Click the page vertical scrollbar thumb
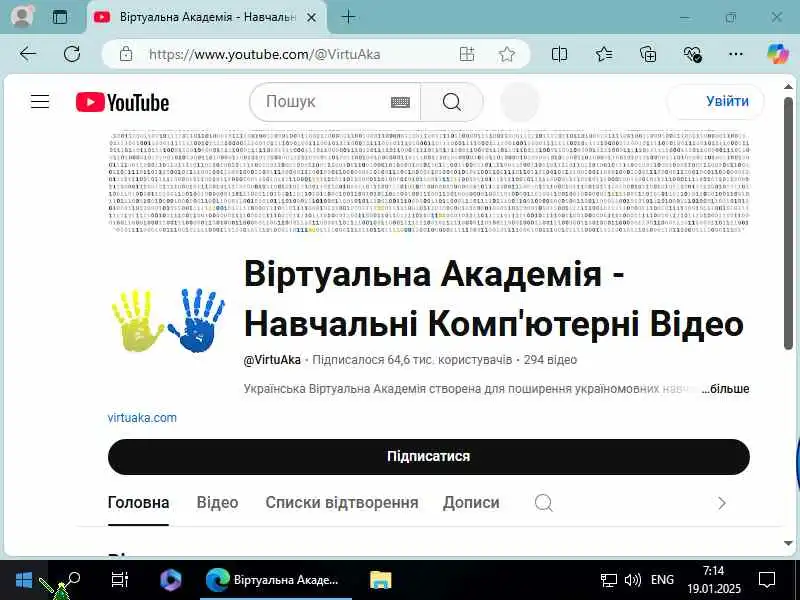 point(788,222)
